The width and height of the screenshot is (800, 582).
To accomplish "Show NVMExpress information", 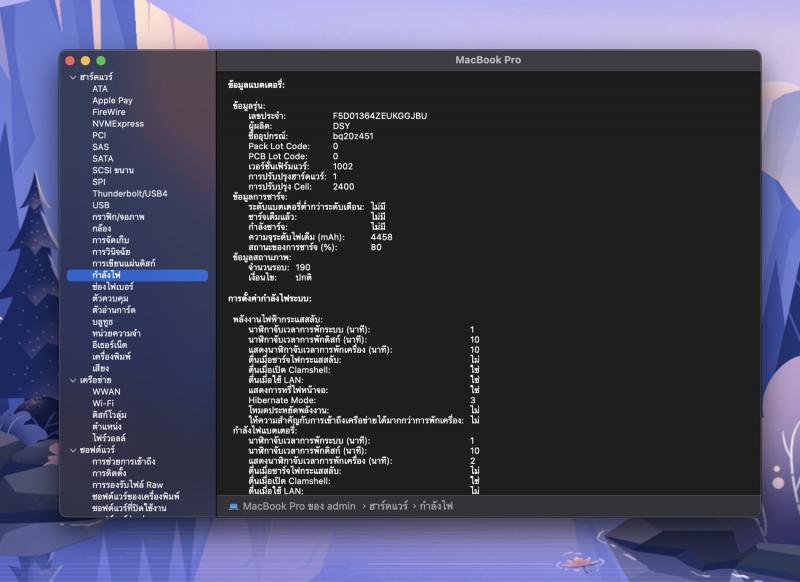I will 118,124.
